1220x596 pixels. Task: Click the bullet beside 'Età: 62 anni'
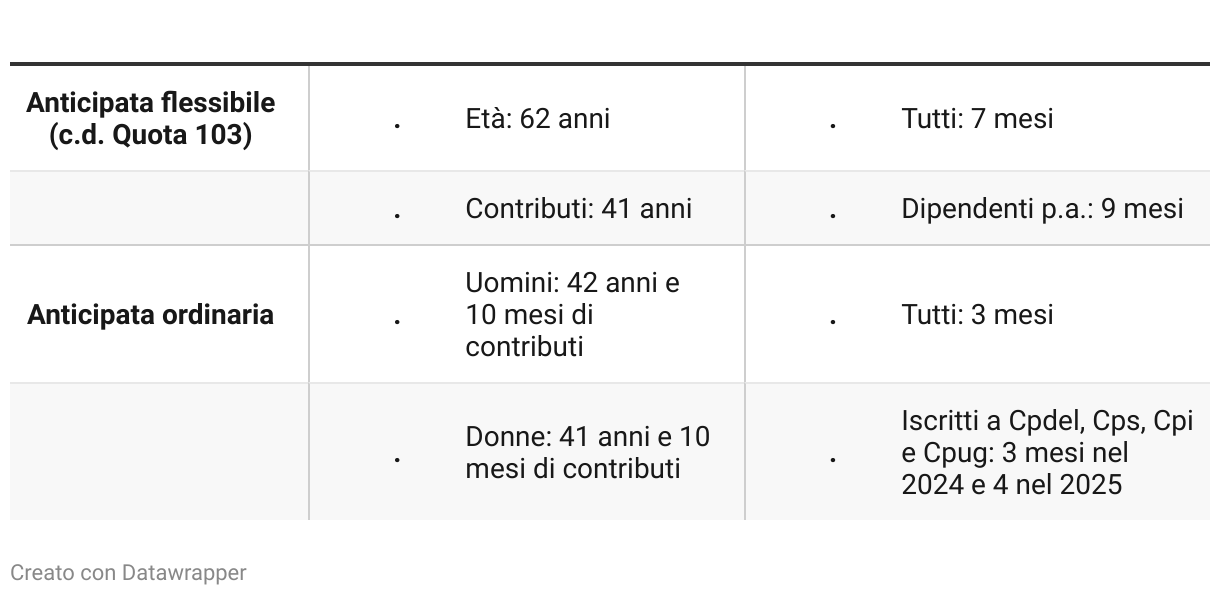(398, 126)
